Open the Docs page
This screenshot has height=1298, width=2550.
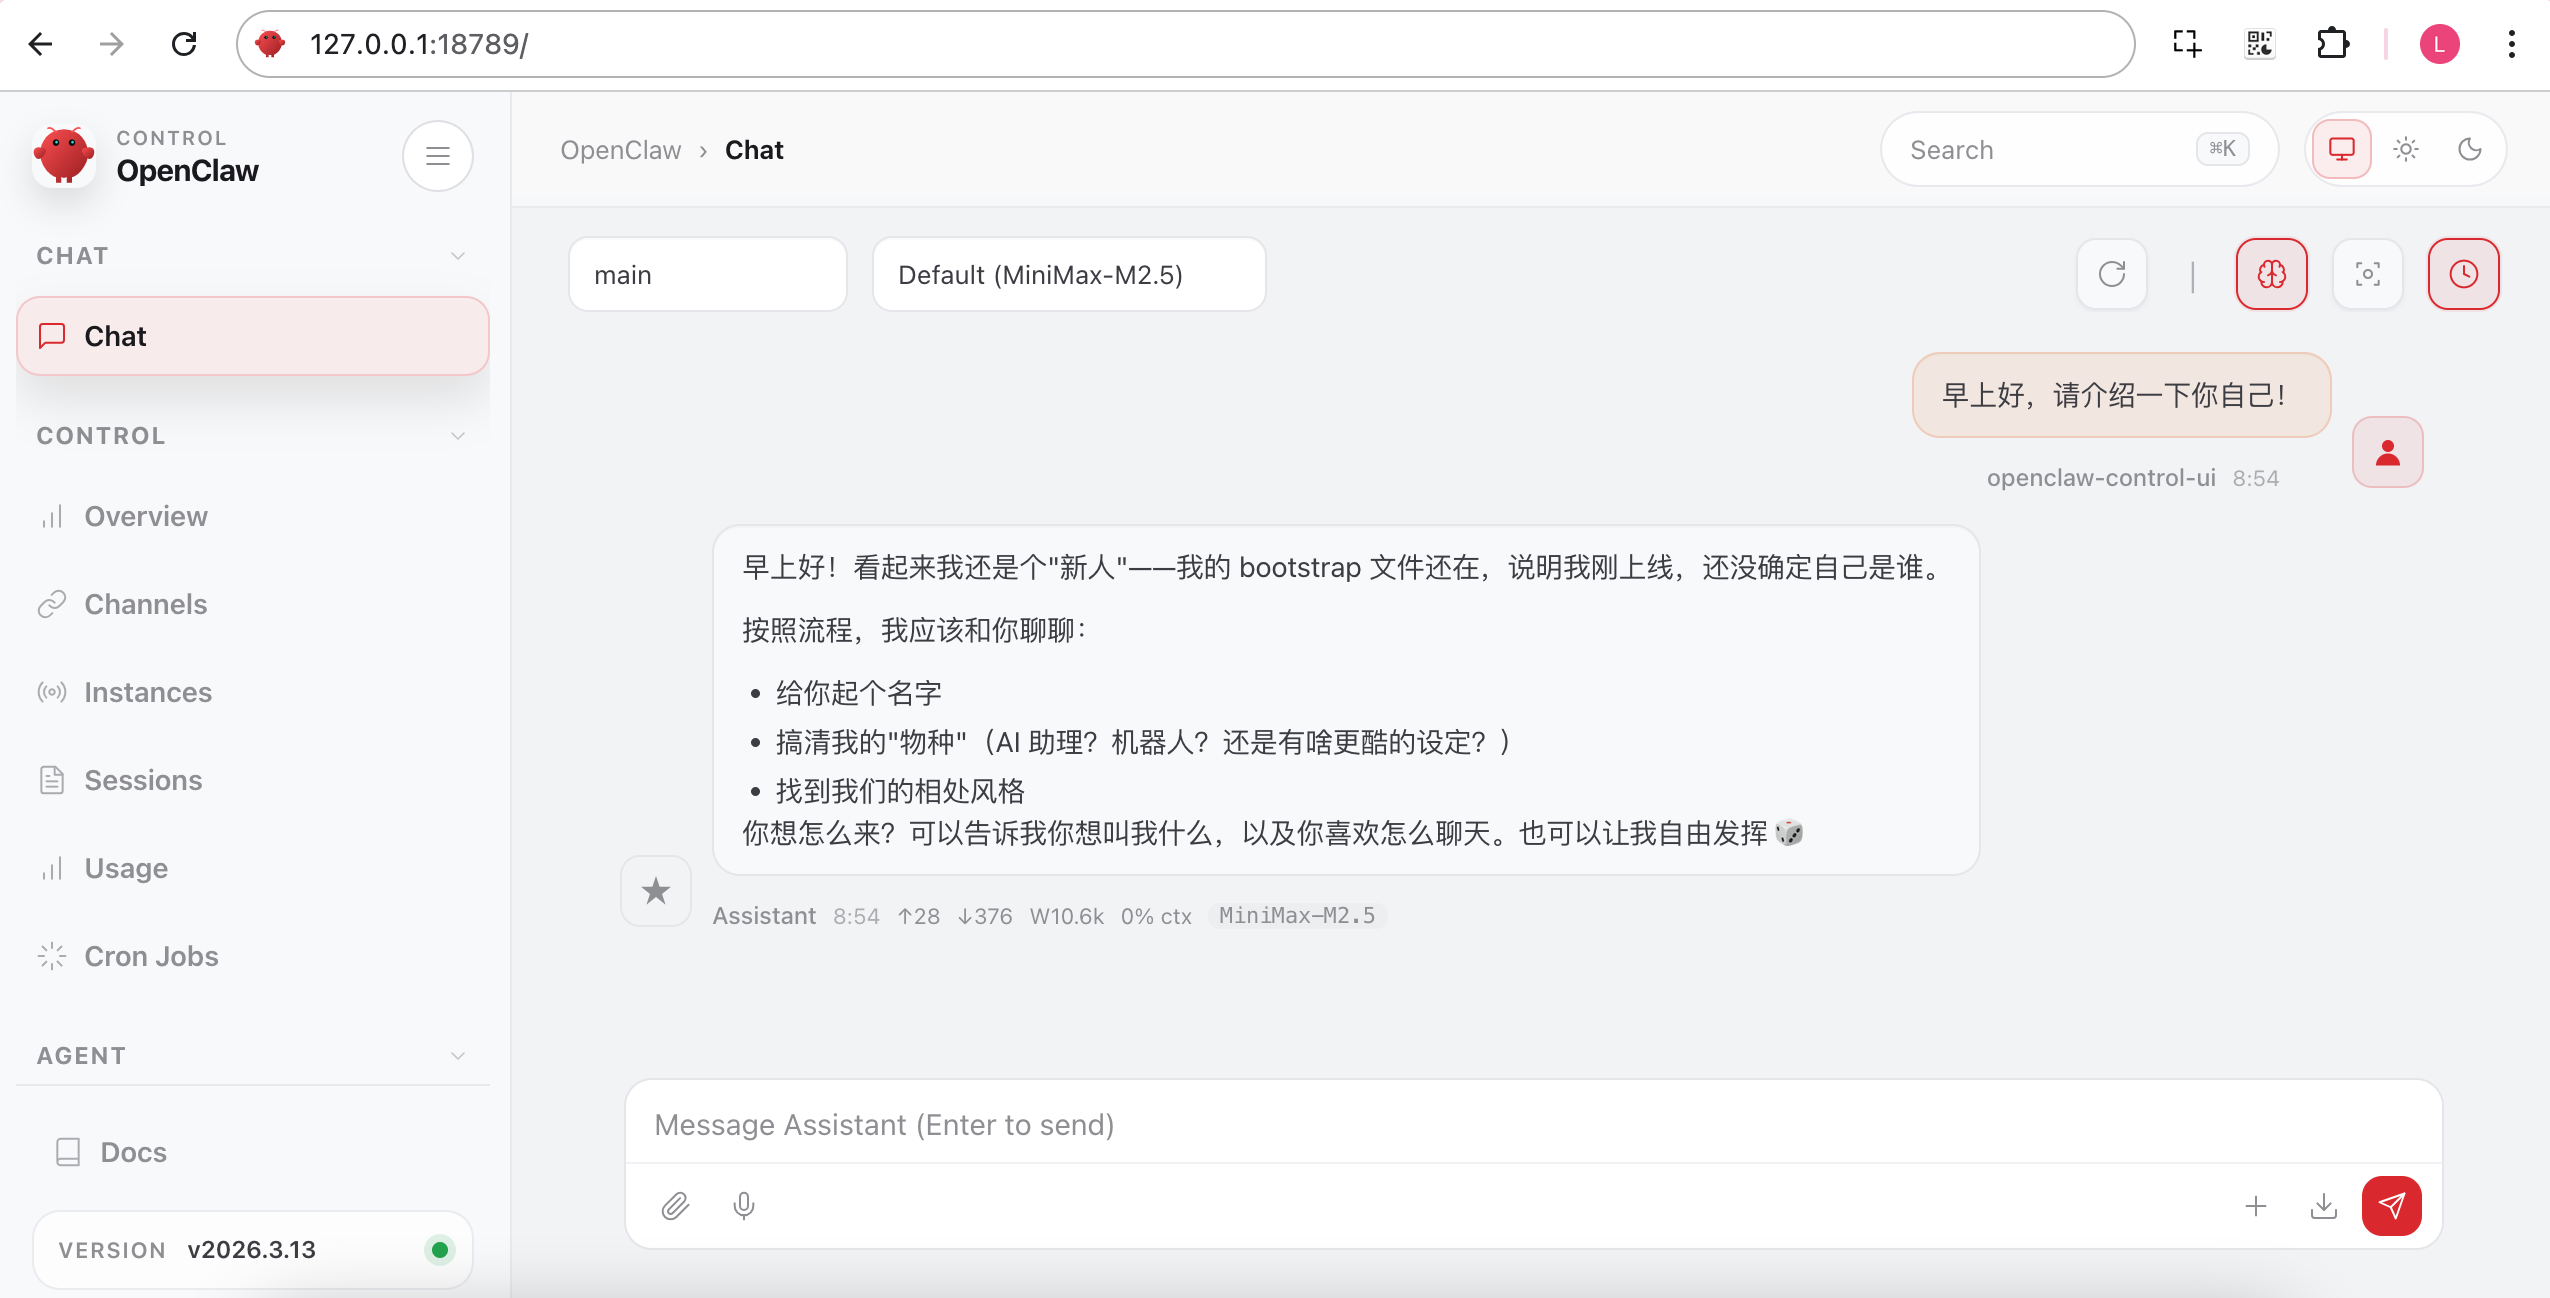pos(134,1152)
